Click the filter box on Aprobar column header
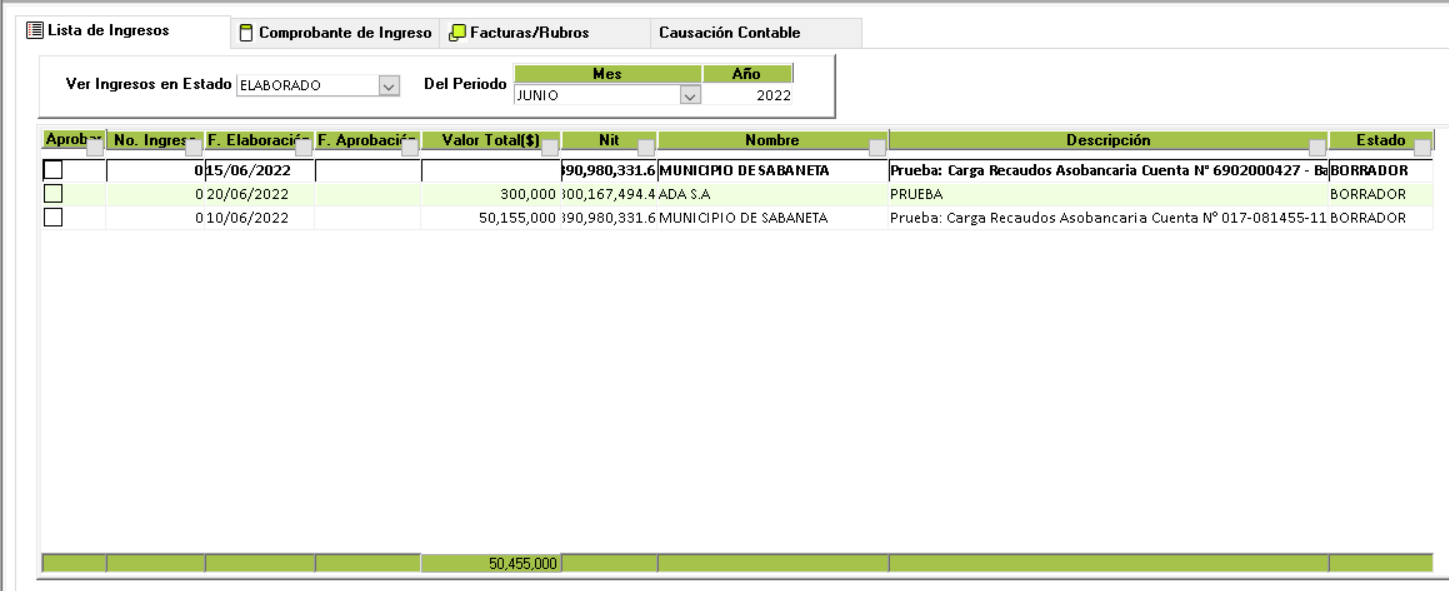This screenshot has width=1449, height=591. tap(95, 148)
